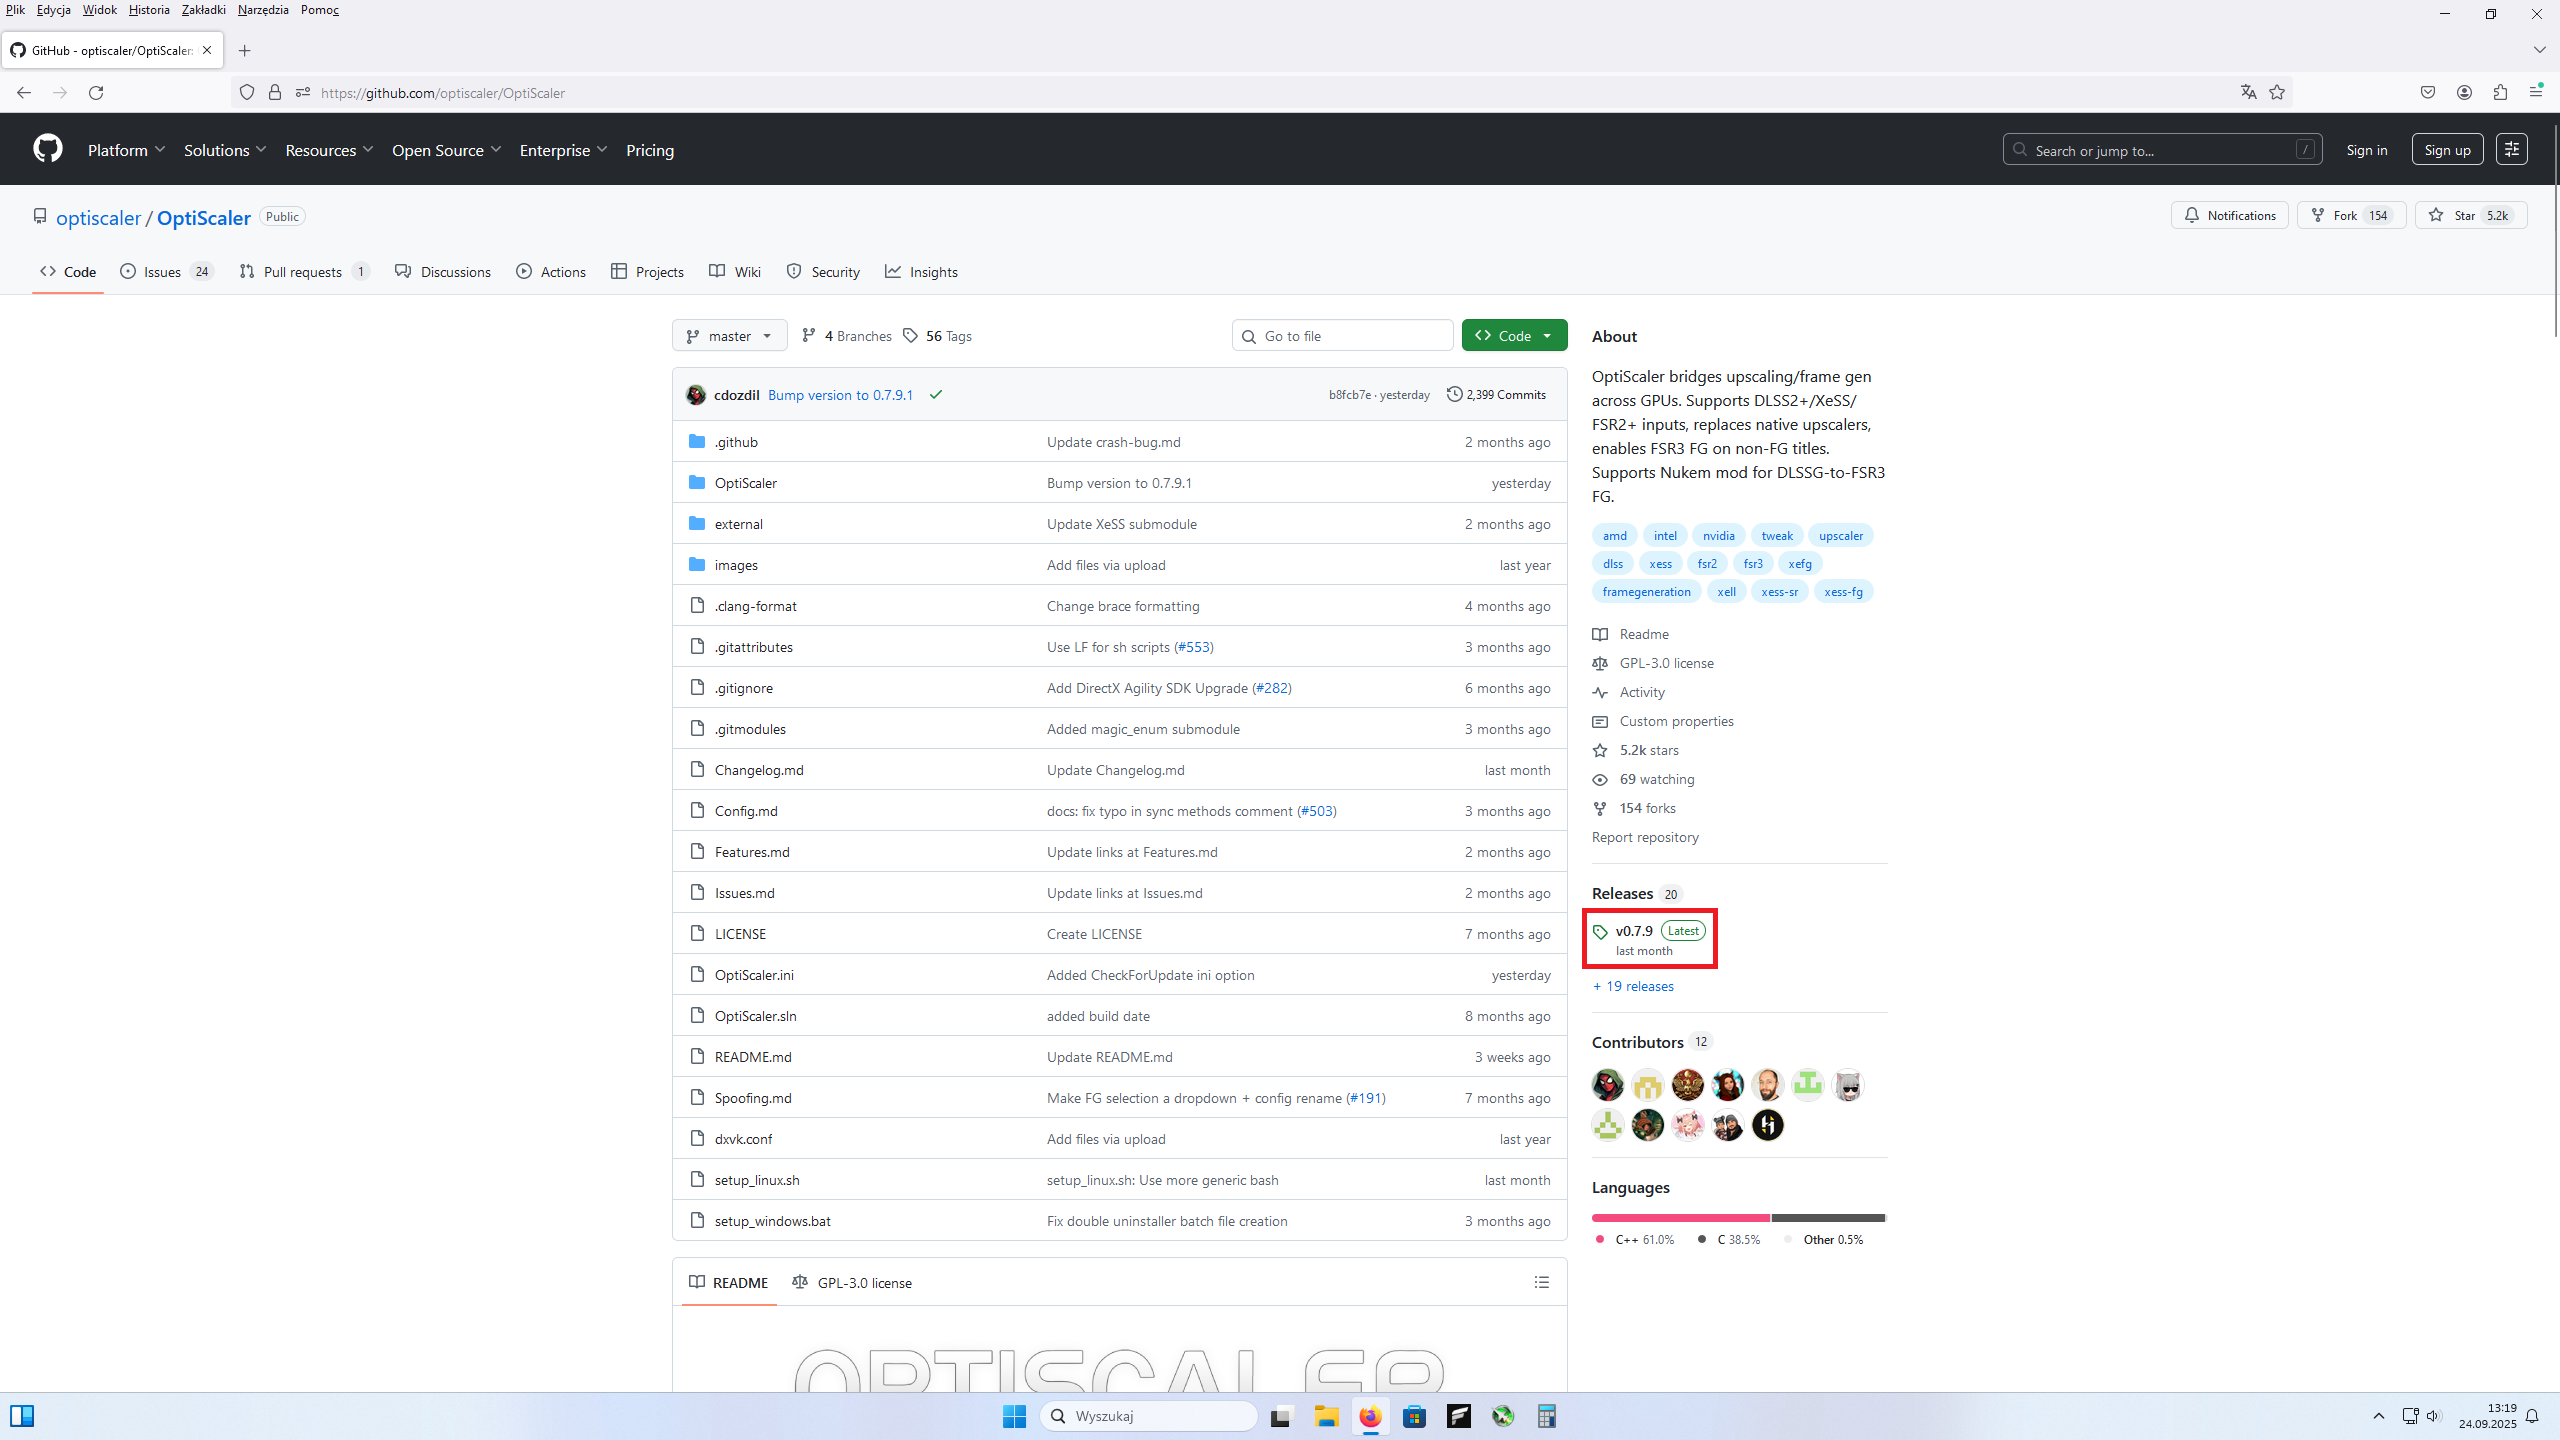Open README outline list icon
The height and width of the screenshot is (1440, 2560).
[x=1542, y=1282]
